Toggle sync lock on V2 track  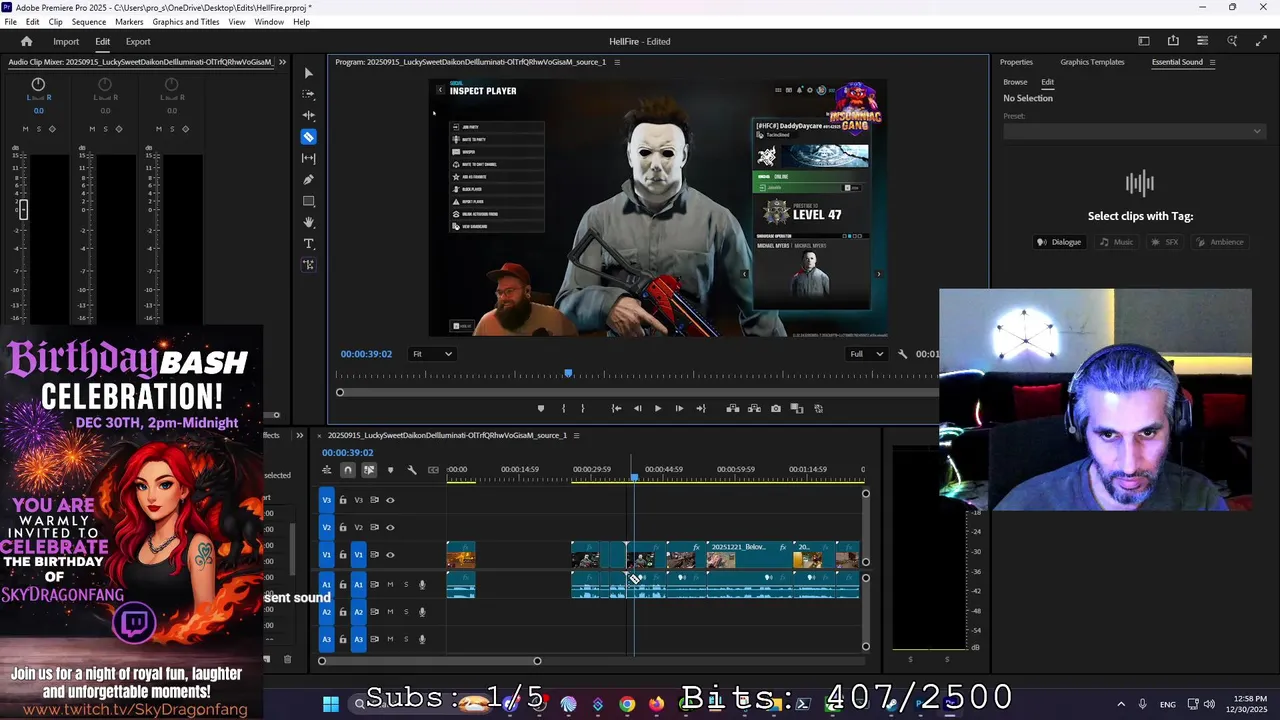click(374, 527)
